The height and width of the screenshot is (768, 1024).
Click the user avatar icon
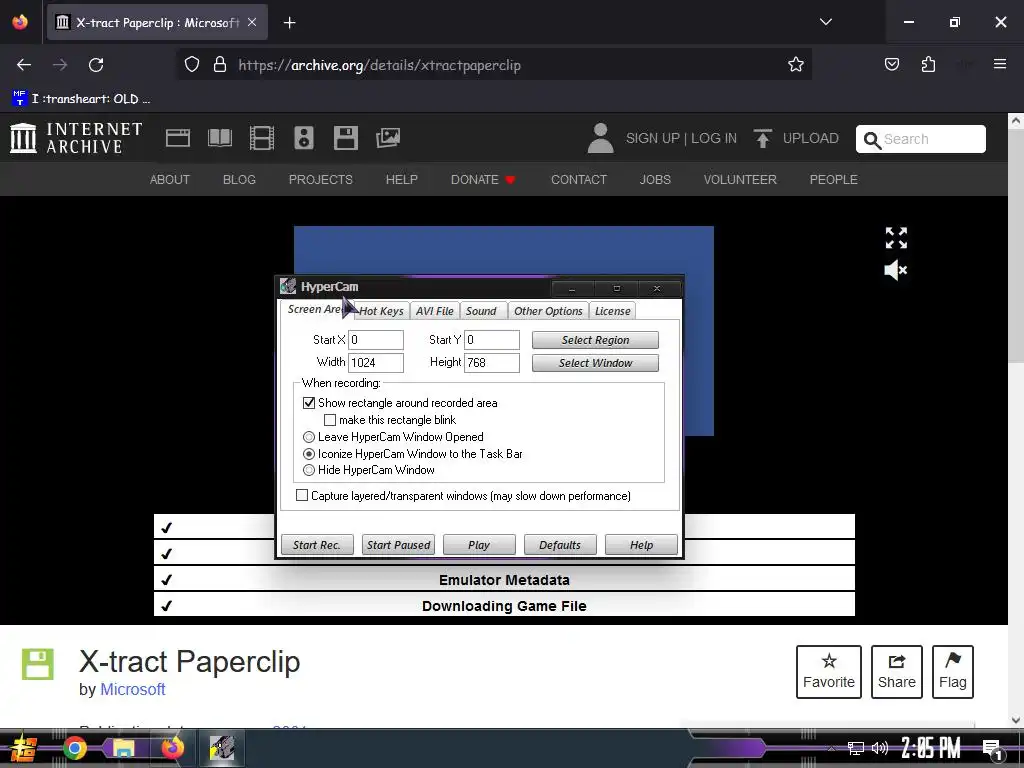[600, 138]
